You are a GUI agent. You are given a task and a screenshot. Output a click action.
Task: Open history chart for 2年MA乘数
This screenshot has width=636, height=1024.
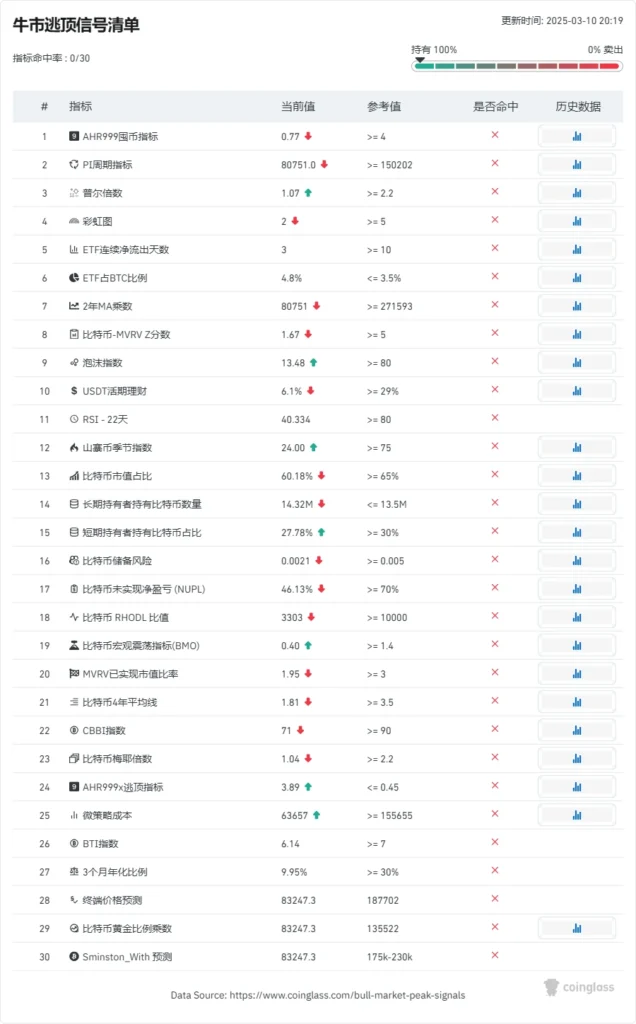pyautogui.click(x=577, y=306)
